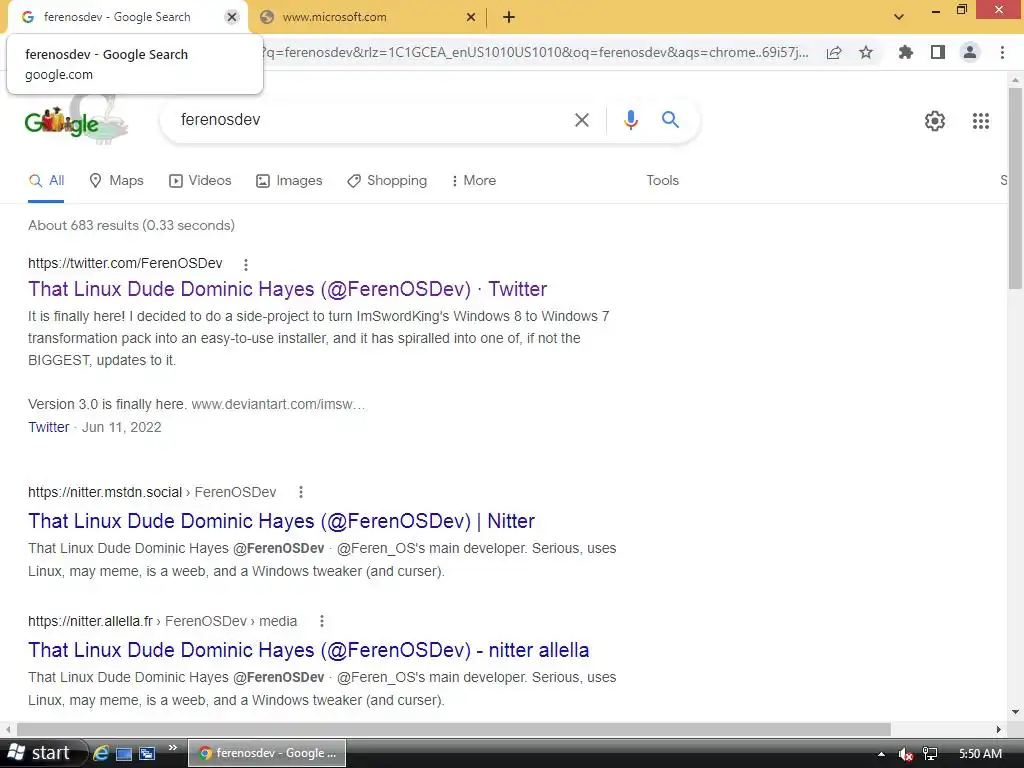
Task: Click the horizontal scrollbar thumb
Action: (454, 729)
